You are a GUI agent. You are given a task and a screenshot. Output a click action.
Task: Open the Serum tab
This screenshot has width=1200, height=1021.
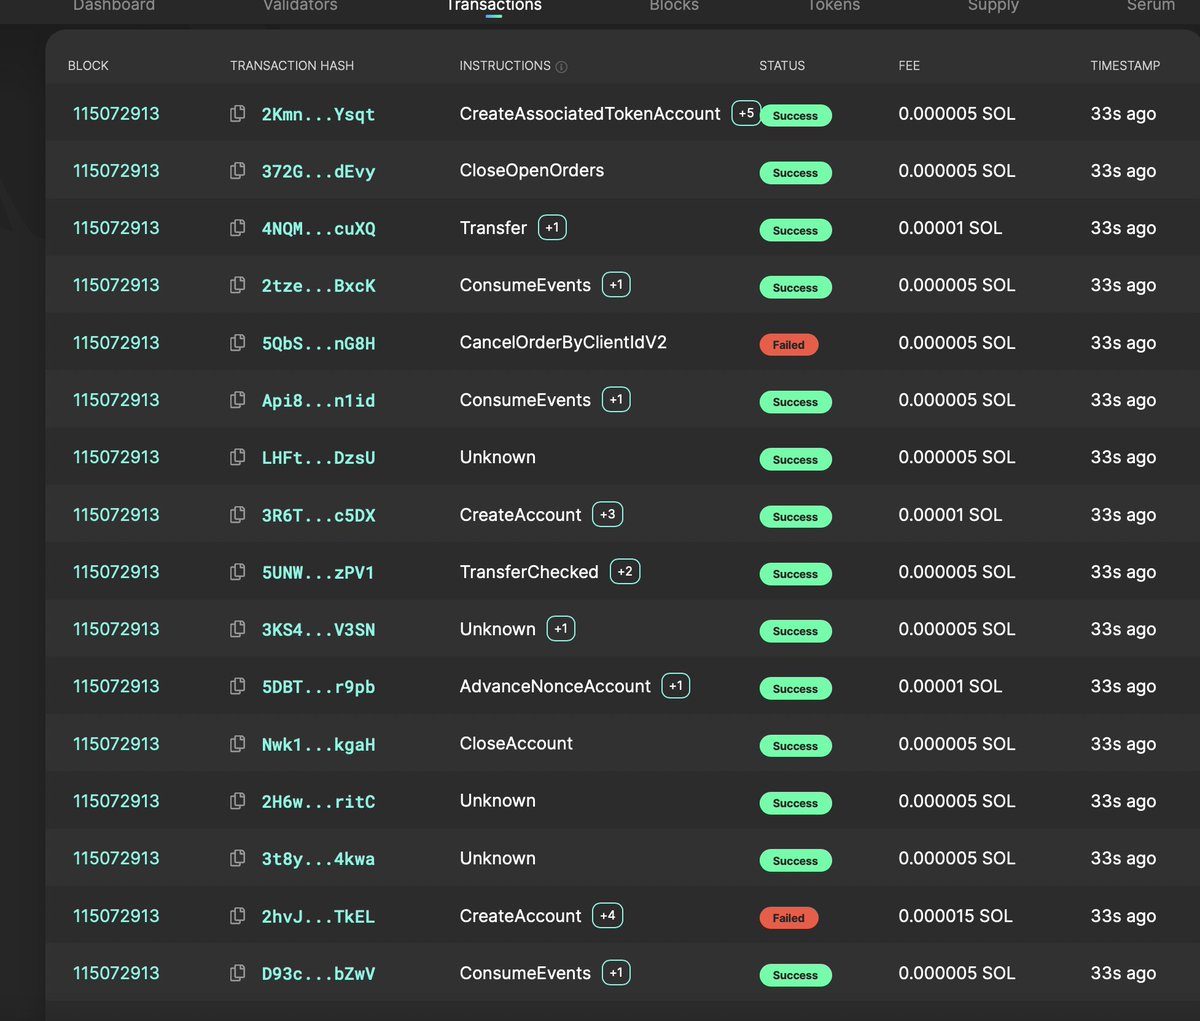(1151, 6)
